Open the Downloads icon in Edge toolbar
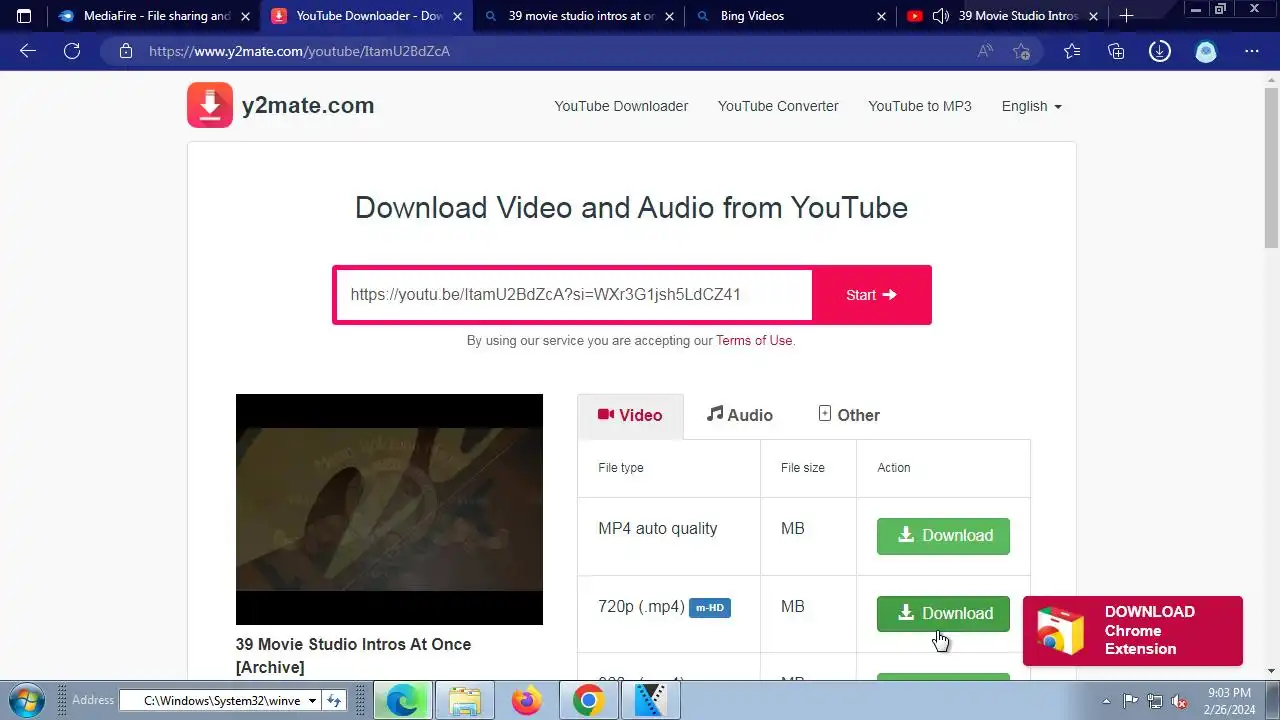 pyautogui.click(x=1160, y=51)
